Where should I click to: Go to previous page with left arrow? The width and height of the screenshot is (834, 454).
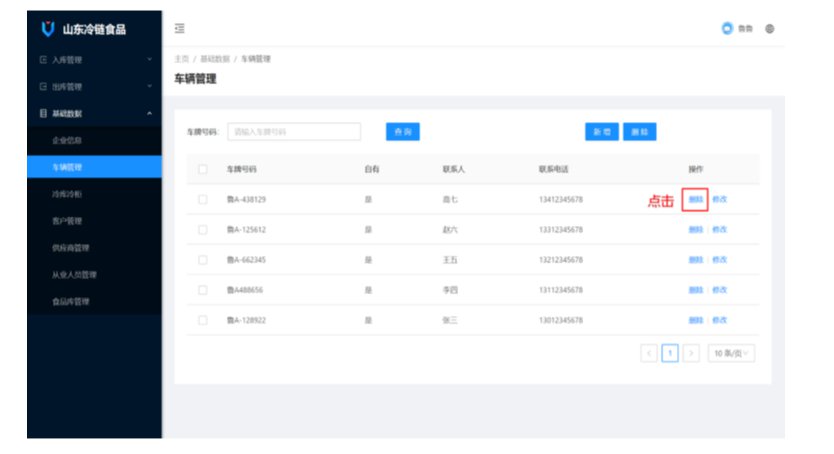click(x=649, y=353)
